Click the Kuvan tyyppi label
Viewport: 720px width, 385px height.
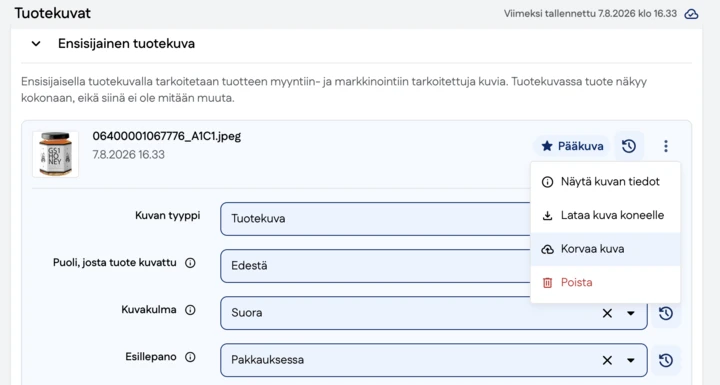click(x=168, y=215)
